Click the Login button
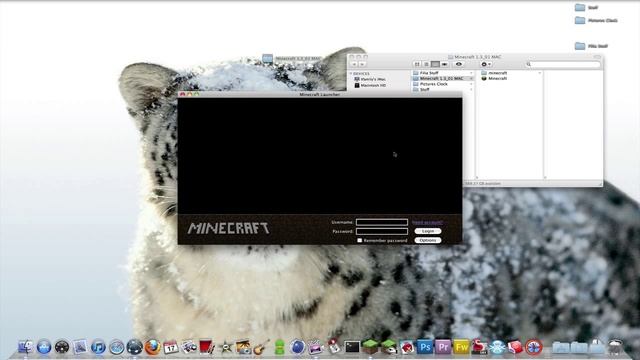640x360 pixels. [x=427, y=231]
